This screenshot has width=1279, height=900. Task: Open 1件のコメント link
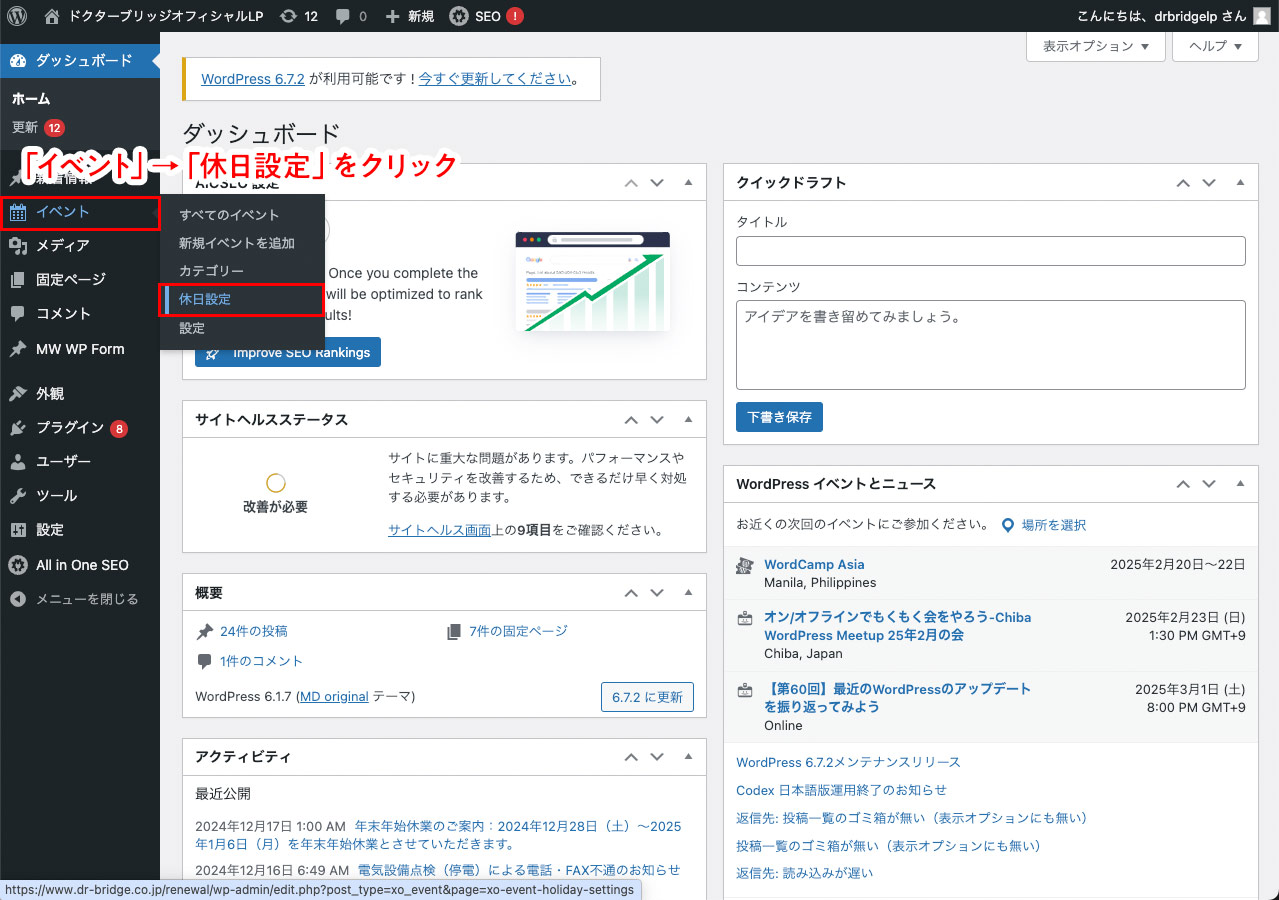tap(262, 661)
